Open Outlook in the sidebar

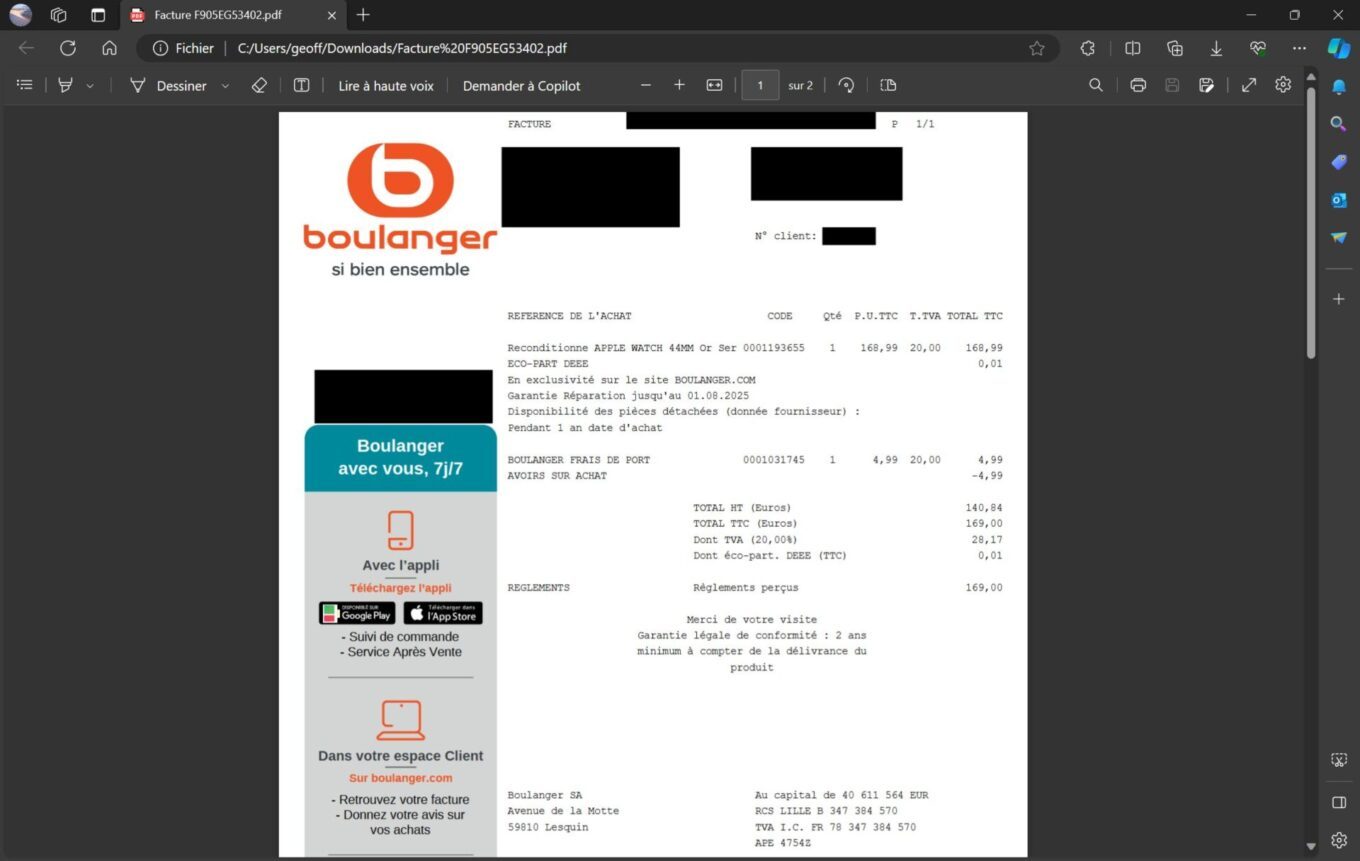point(1339,200)
